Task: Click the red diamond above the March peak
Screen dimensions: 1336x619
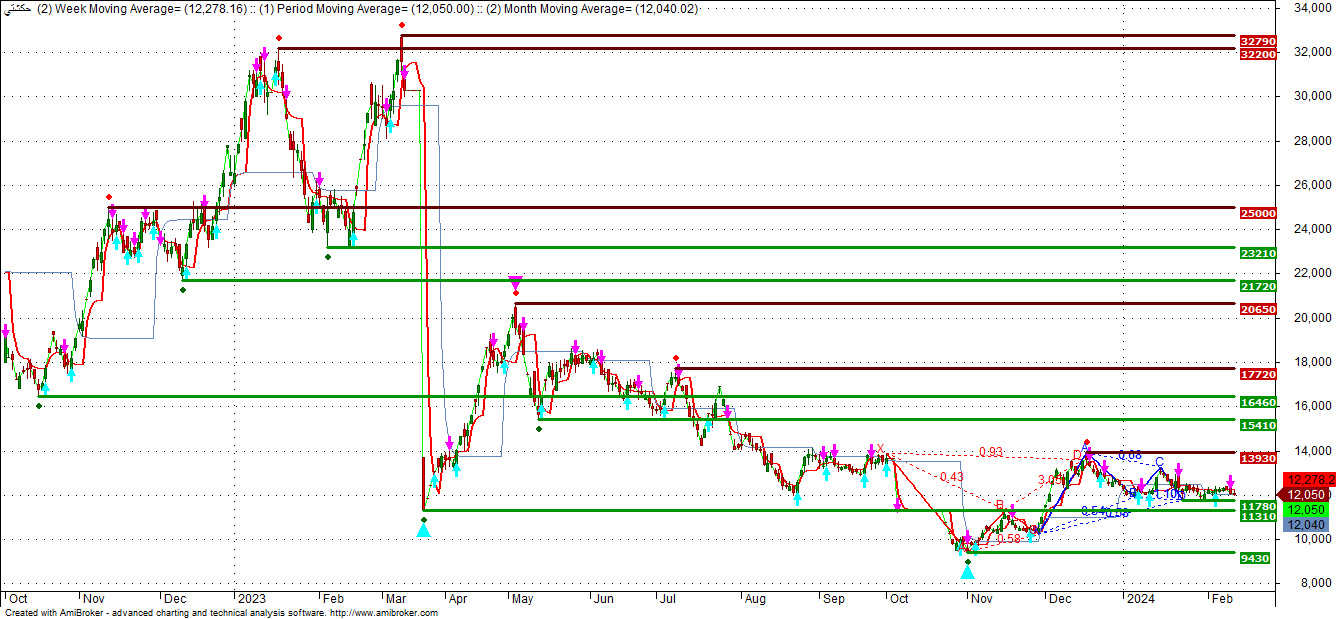Action: tap(401, 25)
